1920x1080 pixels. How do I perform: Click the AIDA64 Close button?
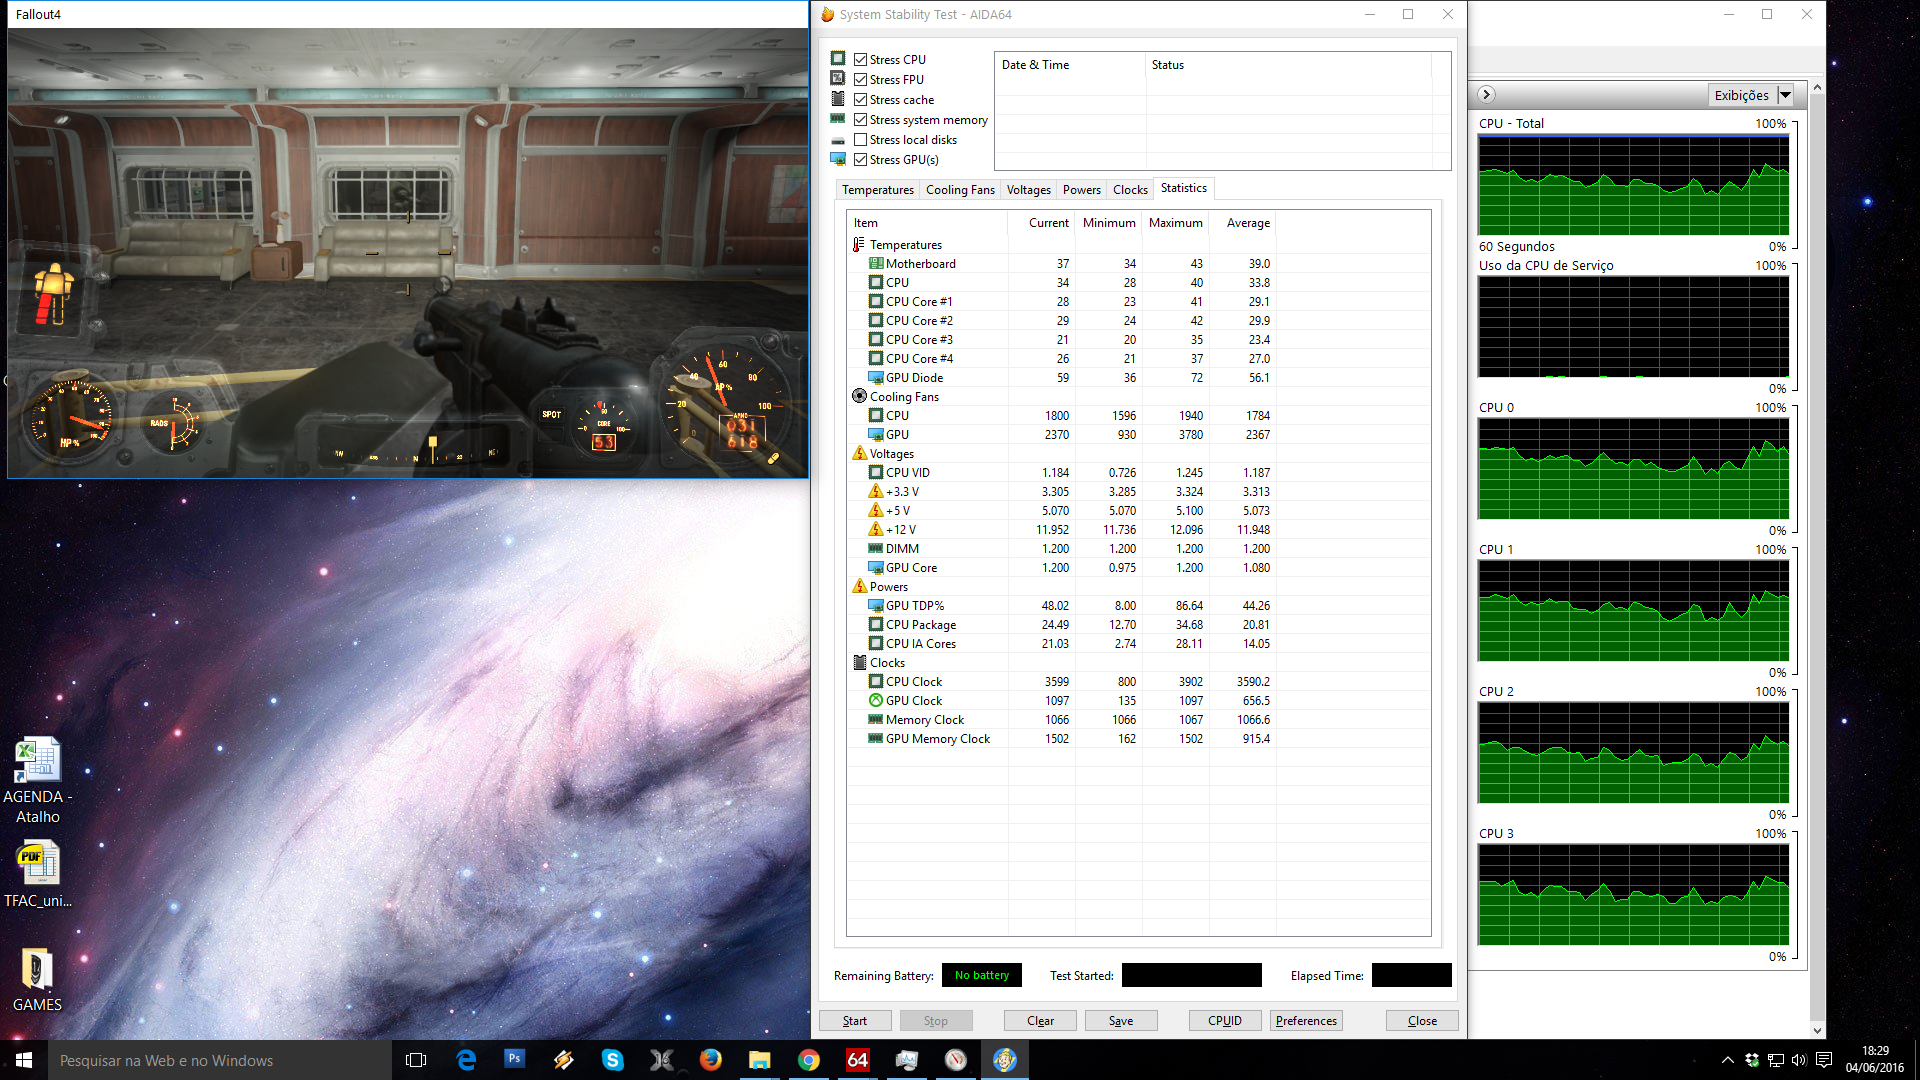pyautogui.click(x=1422, y=1021)
